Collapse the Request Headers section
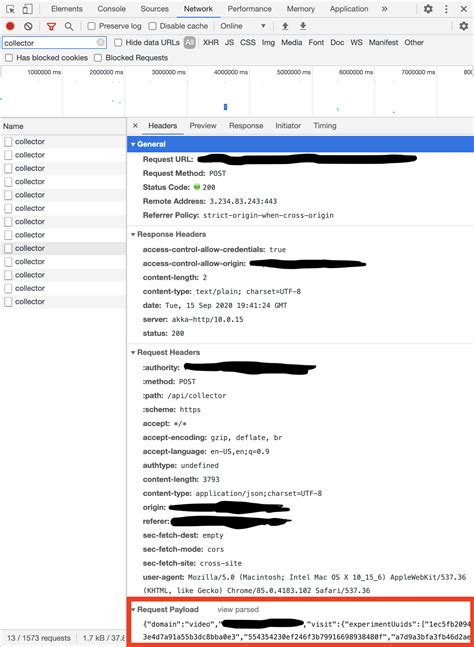 coord(133,352)
